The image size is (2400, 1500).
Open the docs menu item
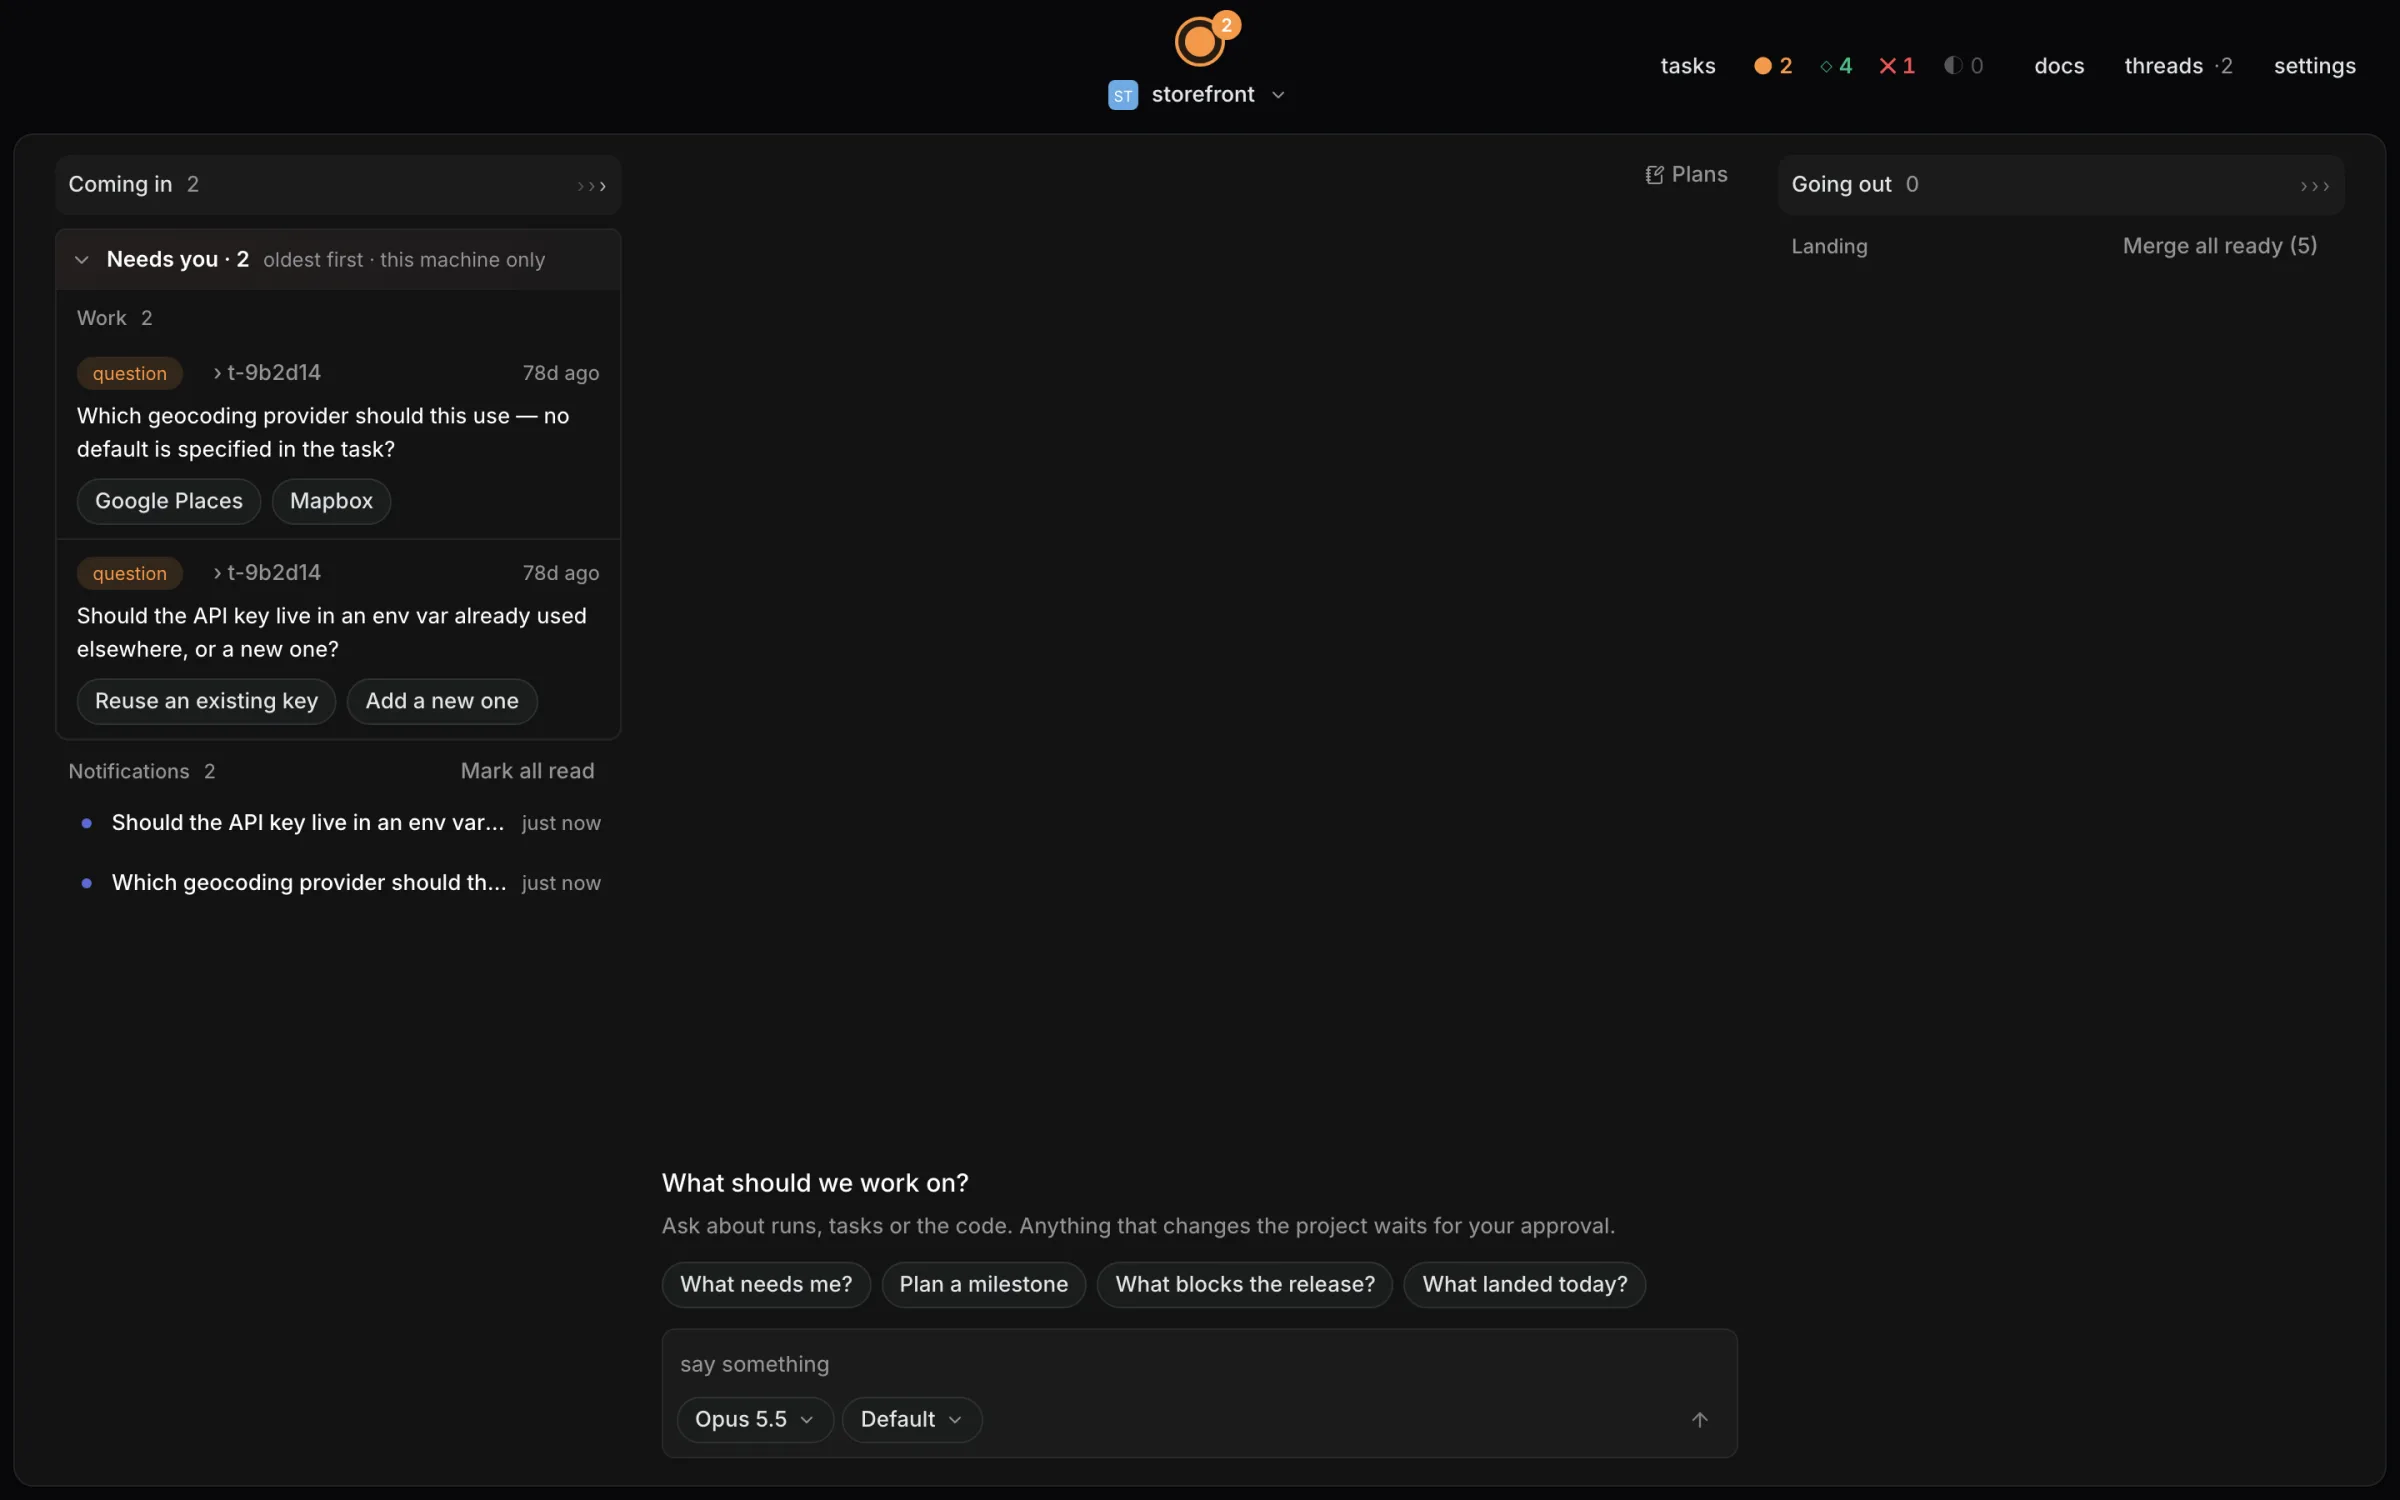point(2059,66)
